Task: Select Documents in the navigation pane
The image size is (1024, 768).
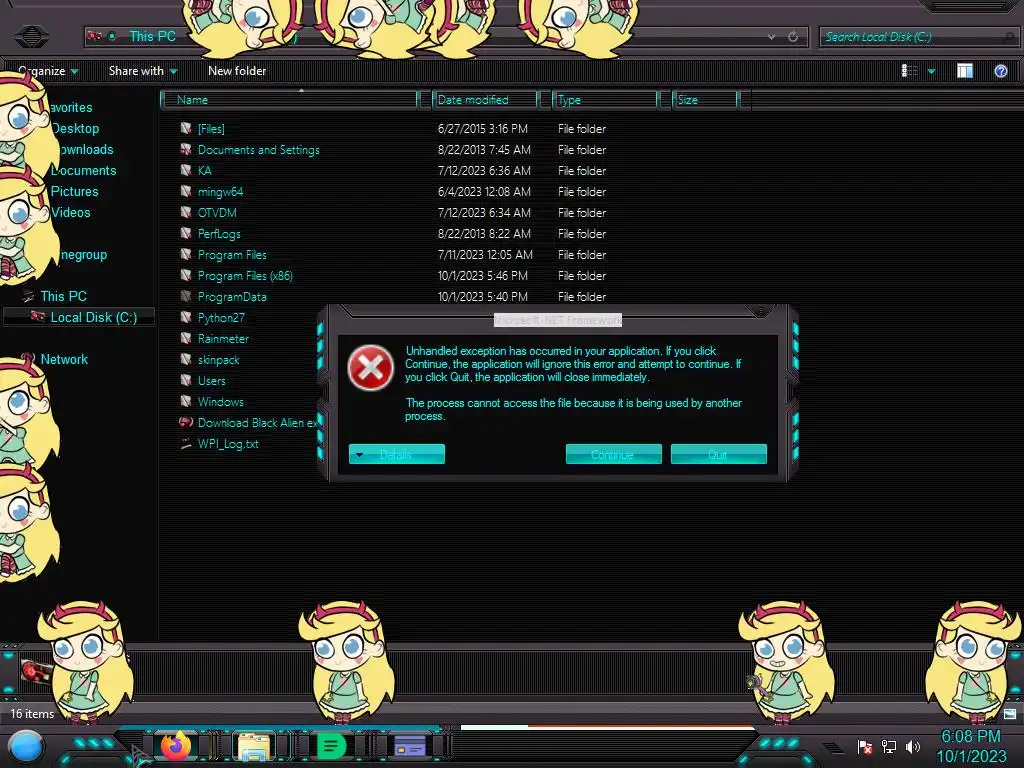Action: [84, 170]
